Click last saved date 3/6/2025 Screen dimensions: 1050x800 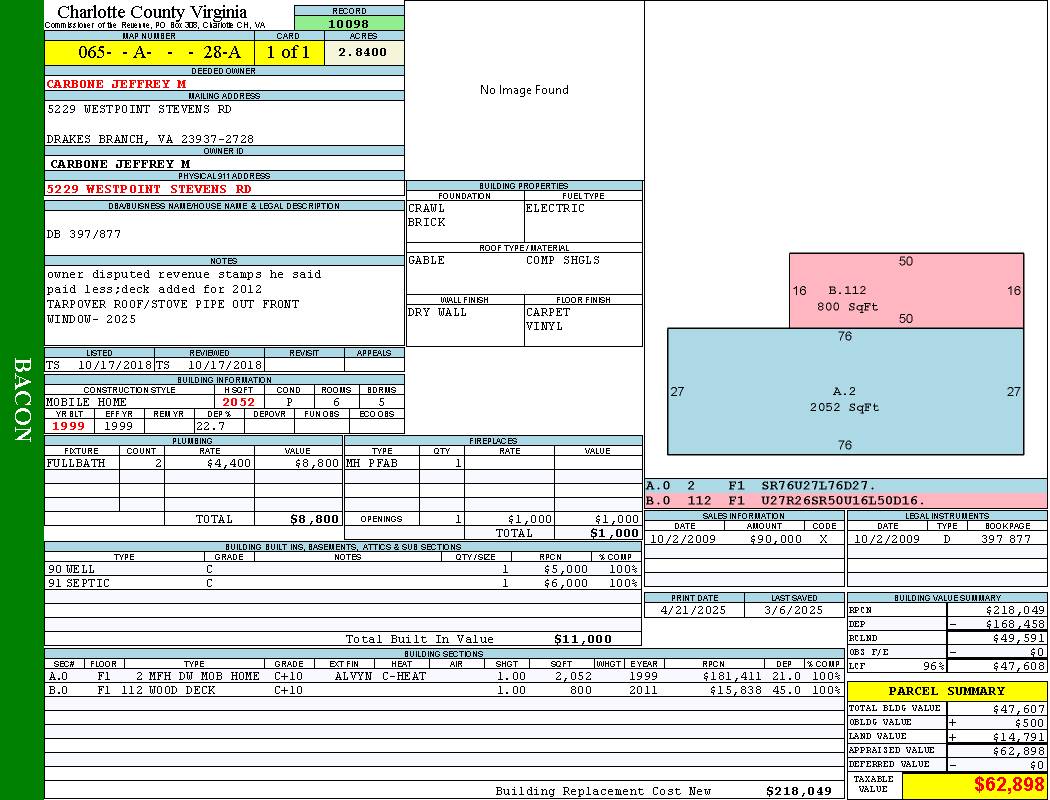click(x=794, y=611)
